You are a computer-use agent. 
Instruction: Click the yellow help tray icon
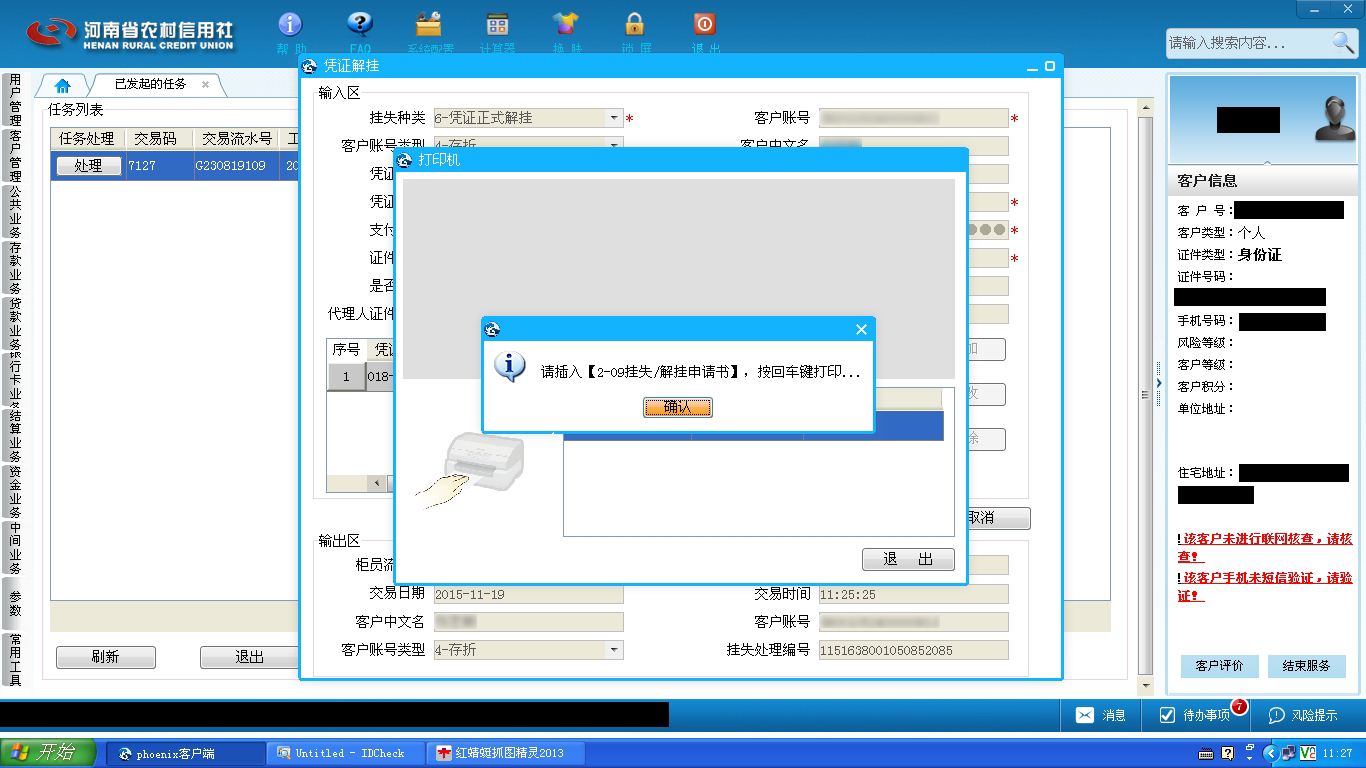coord(1228,753)
